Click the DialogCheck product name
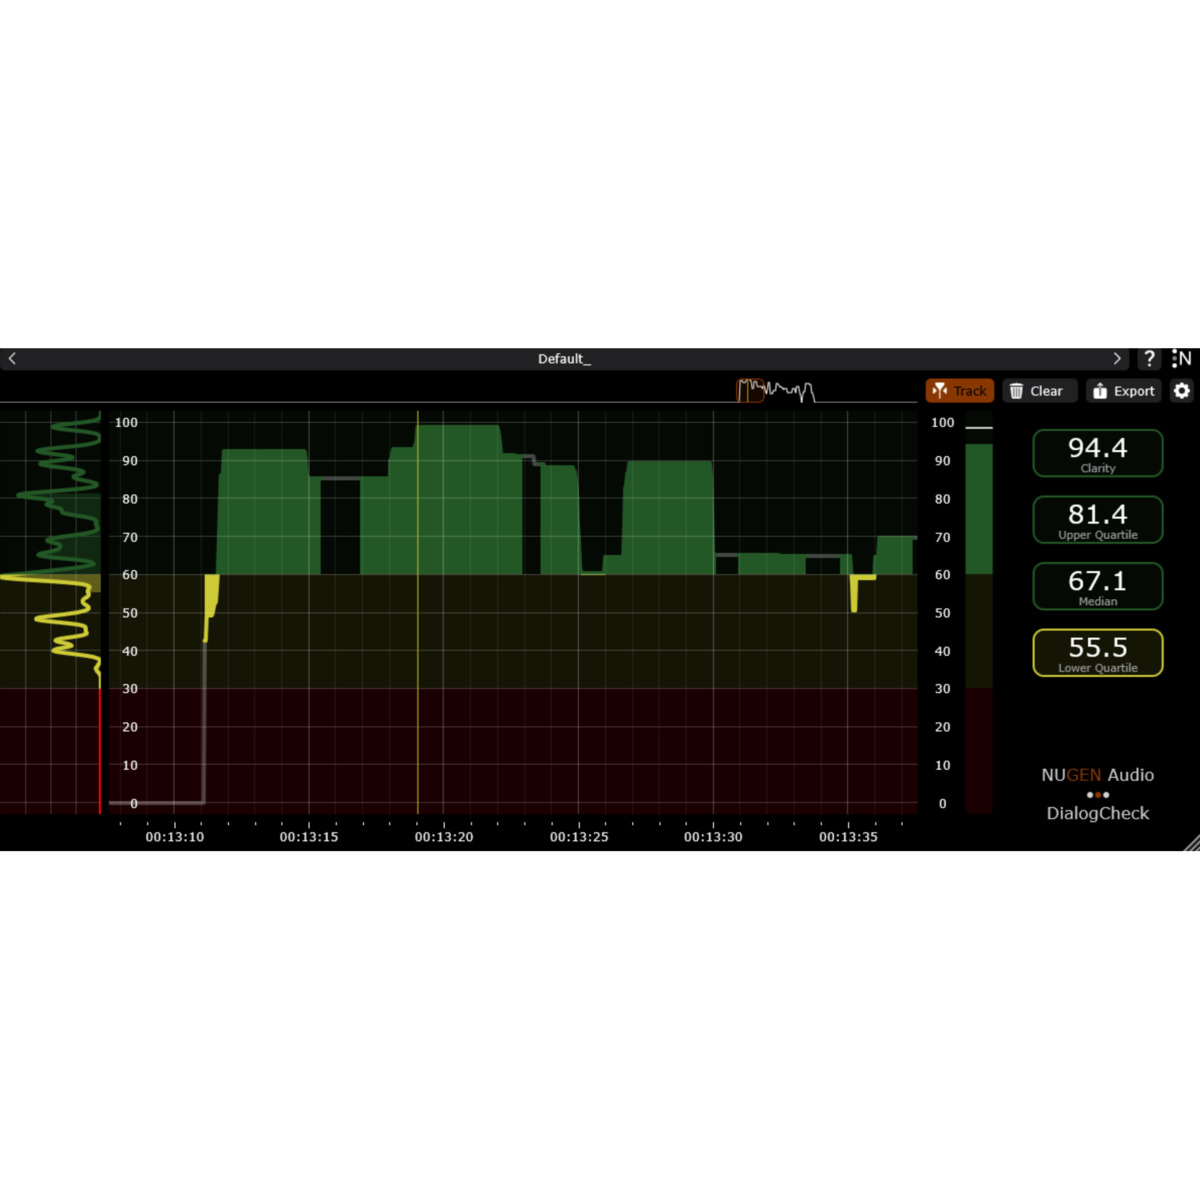The width and height of the screenshot is (1200, 1200). click(x=1098, y=813)
